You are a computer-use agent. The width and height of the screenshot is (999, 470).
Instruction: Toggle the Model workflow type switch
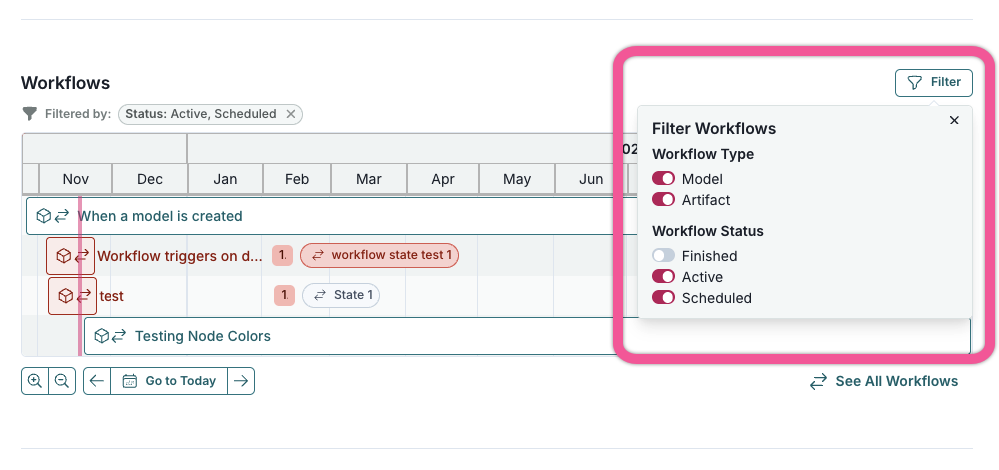[x=664, y=178]
